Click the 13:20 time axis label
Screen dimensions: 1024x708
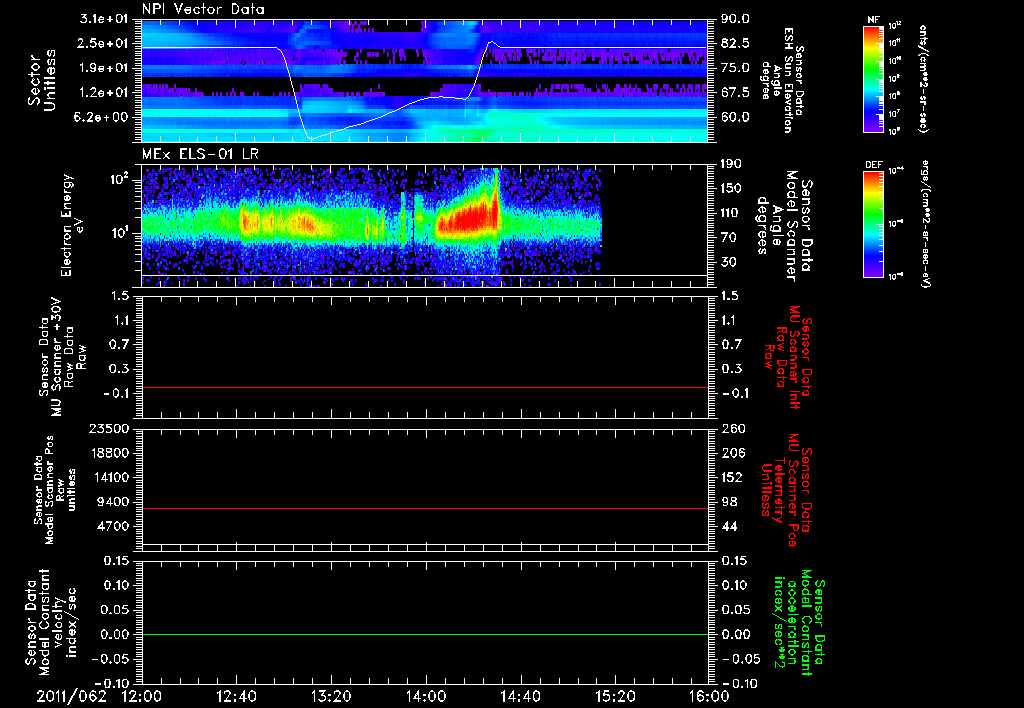(331, 697)
